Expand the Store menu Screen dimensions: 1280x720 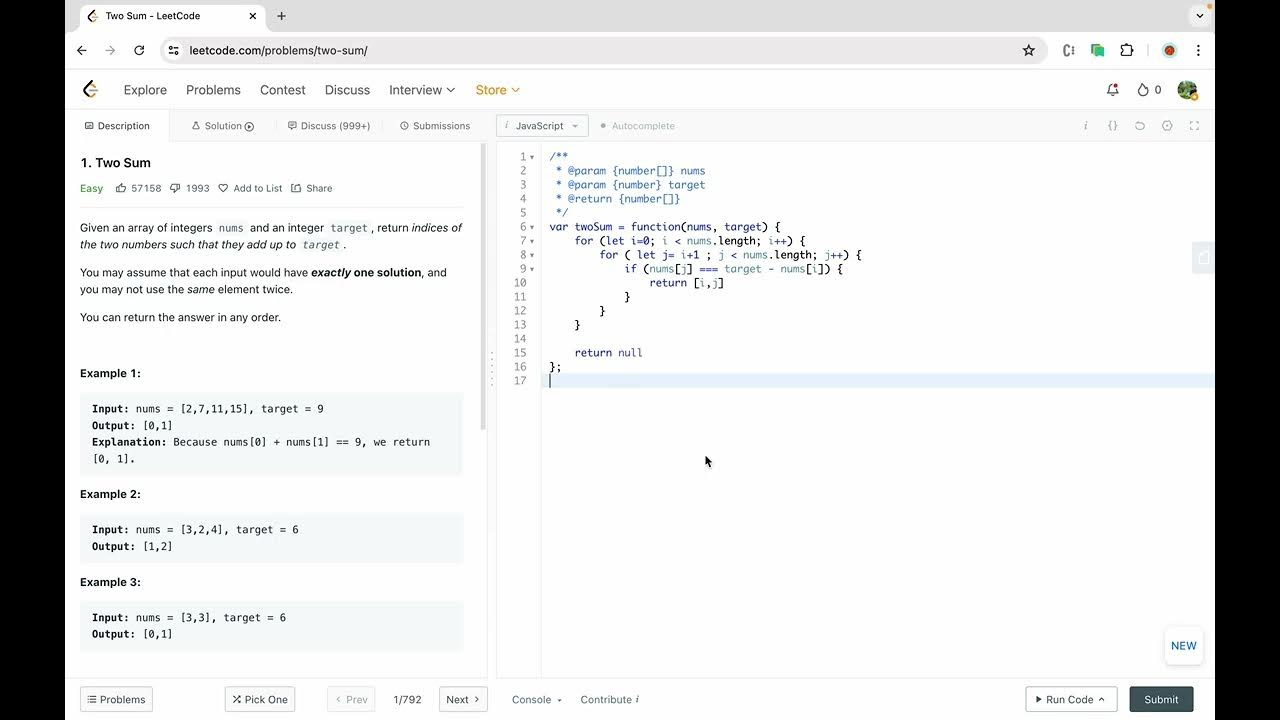pos(498,90)
